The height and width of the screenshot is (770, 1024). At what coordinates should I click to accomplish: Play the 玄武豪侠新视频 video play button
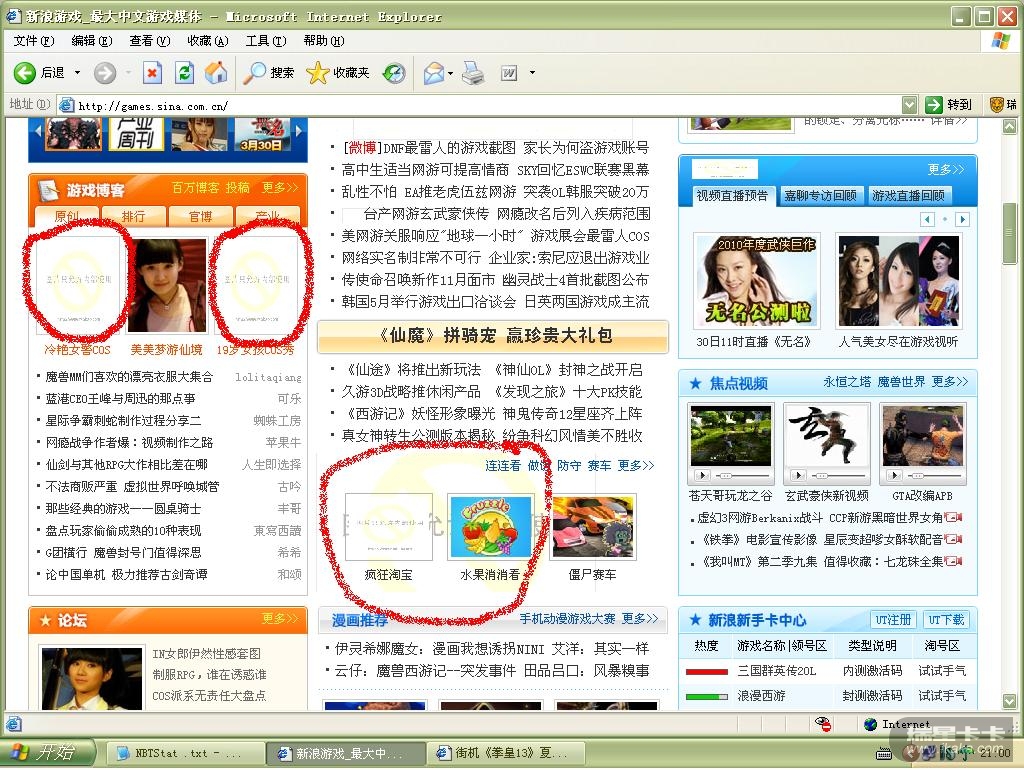coord(798,475)
